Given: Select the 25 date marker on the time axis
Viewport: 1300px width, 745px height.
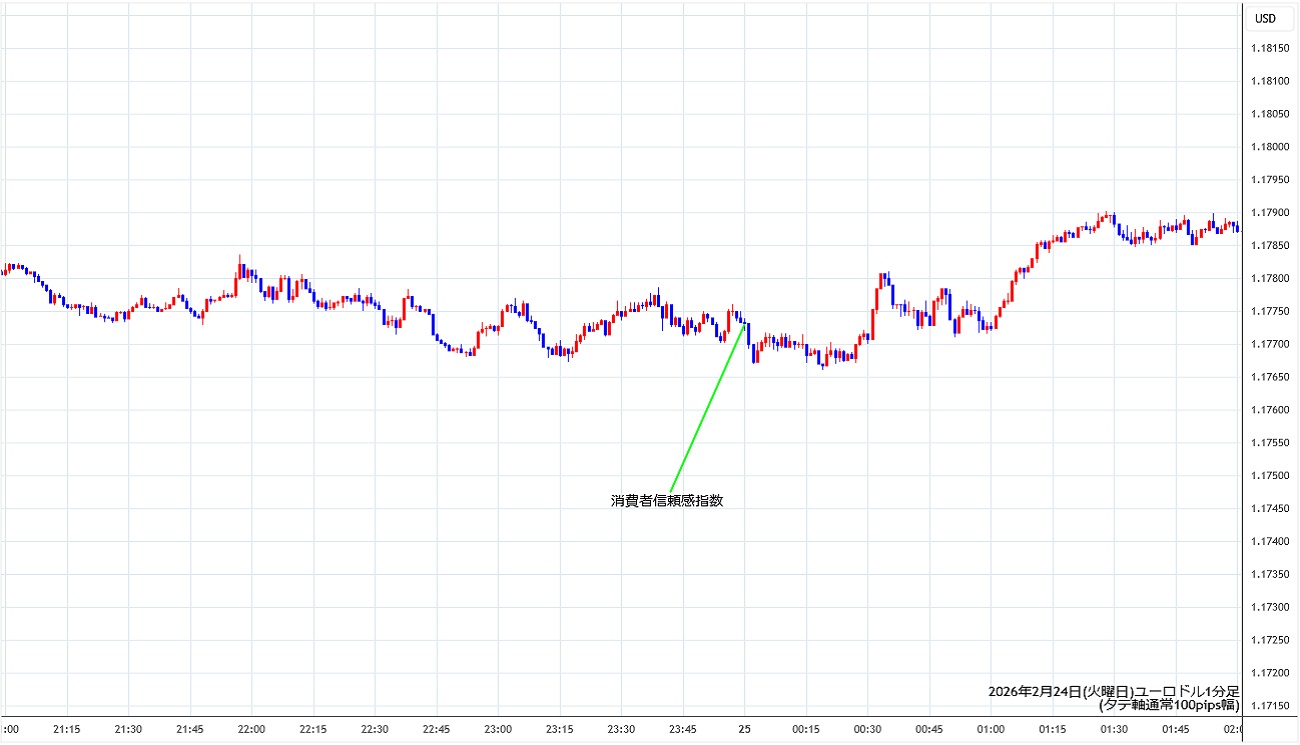Looking at the screenshot, I should 744,729.
